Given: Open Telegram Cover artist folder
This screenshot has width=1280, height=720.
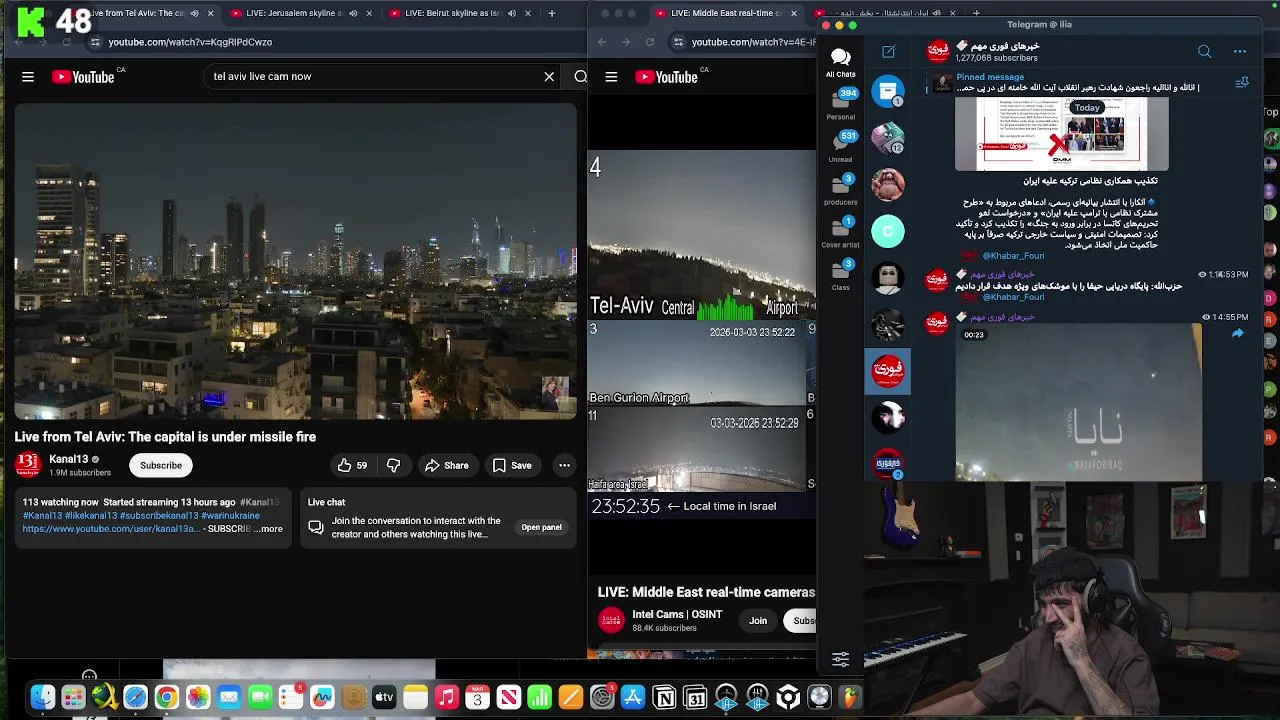Looking at the screenshot, I should coord(841,232).
